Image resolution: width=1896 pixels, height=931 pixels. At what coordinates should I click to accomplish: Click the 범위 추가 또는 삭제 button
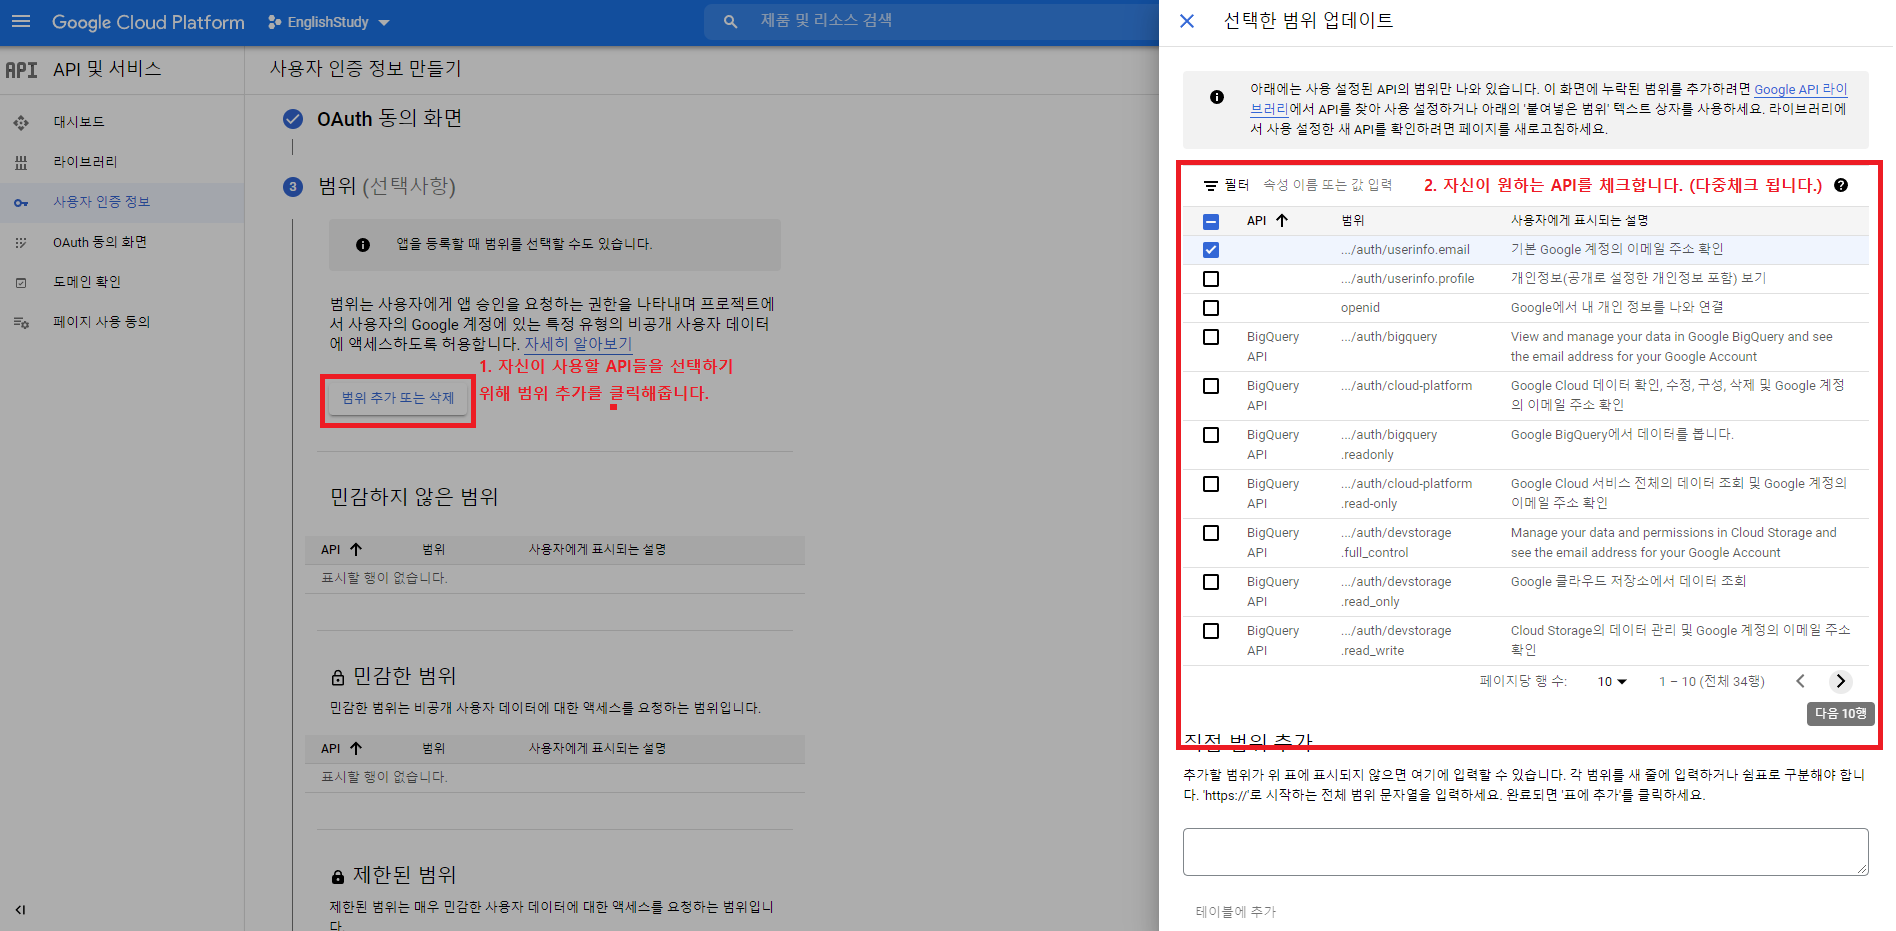[x=398, y=398]
